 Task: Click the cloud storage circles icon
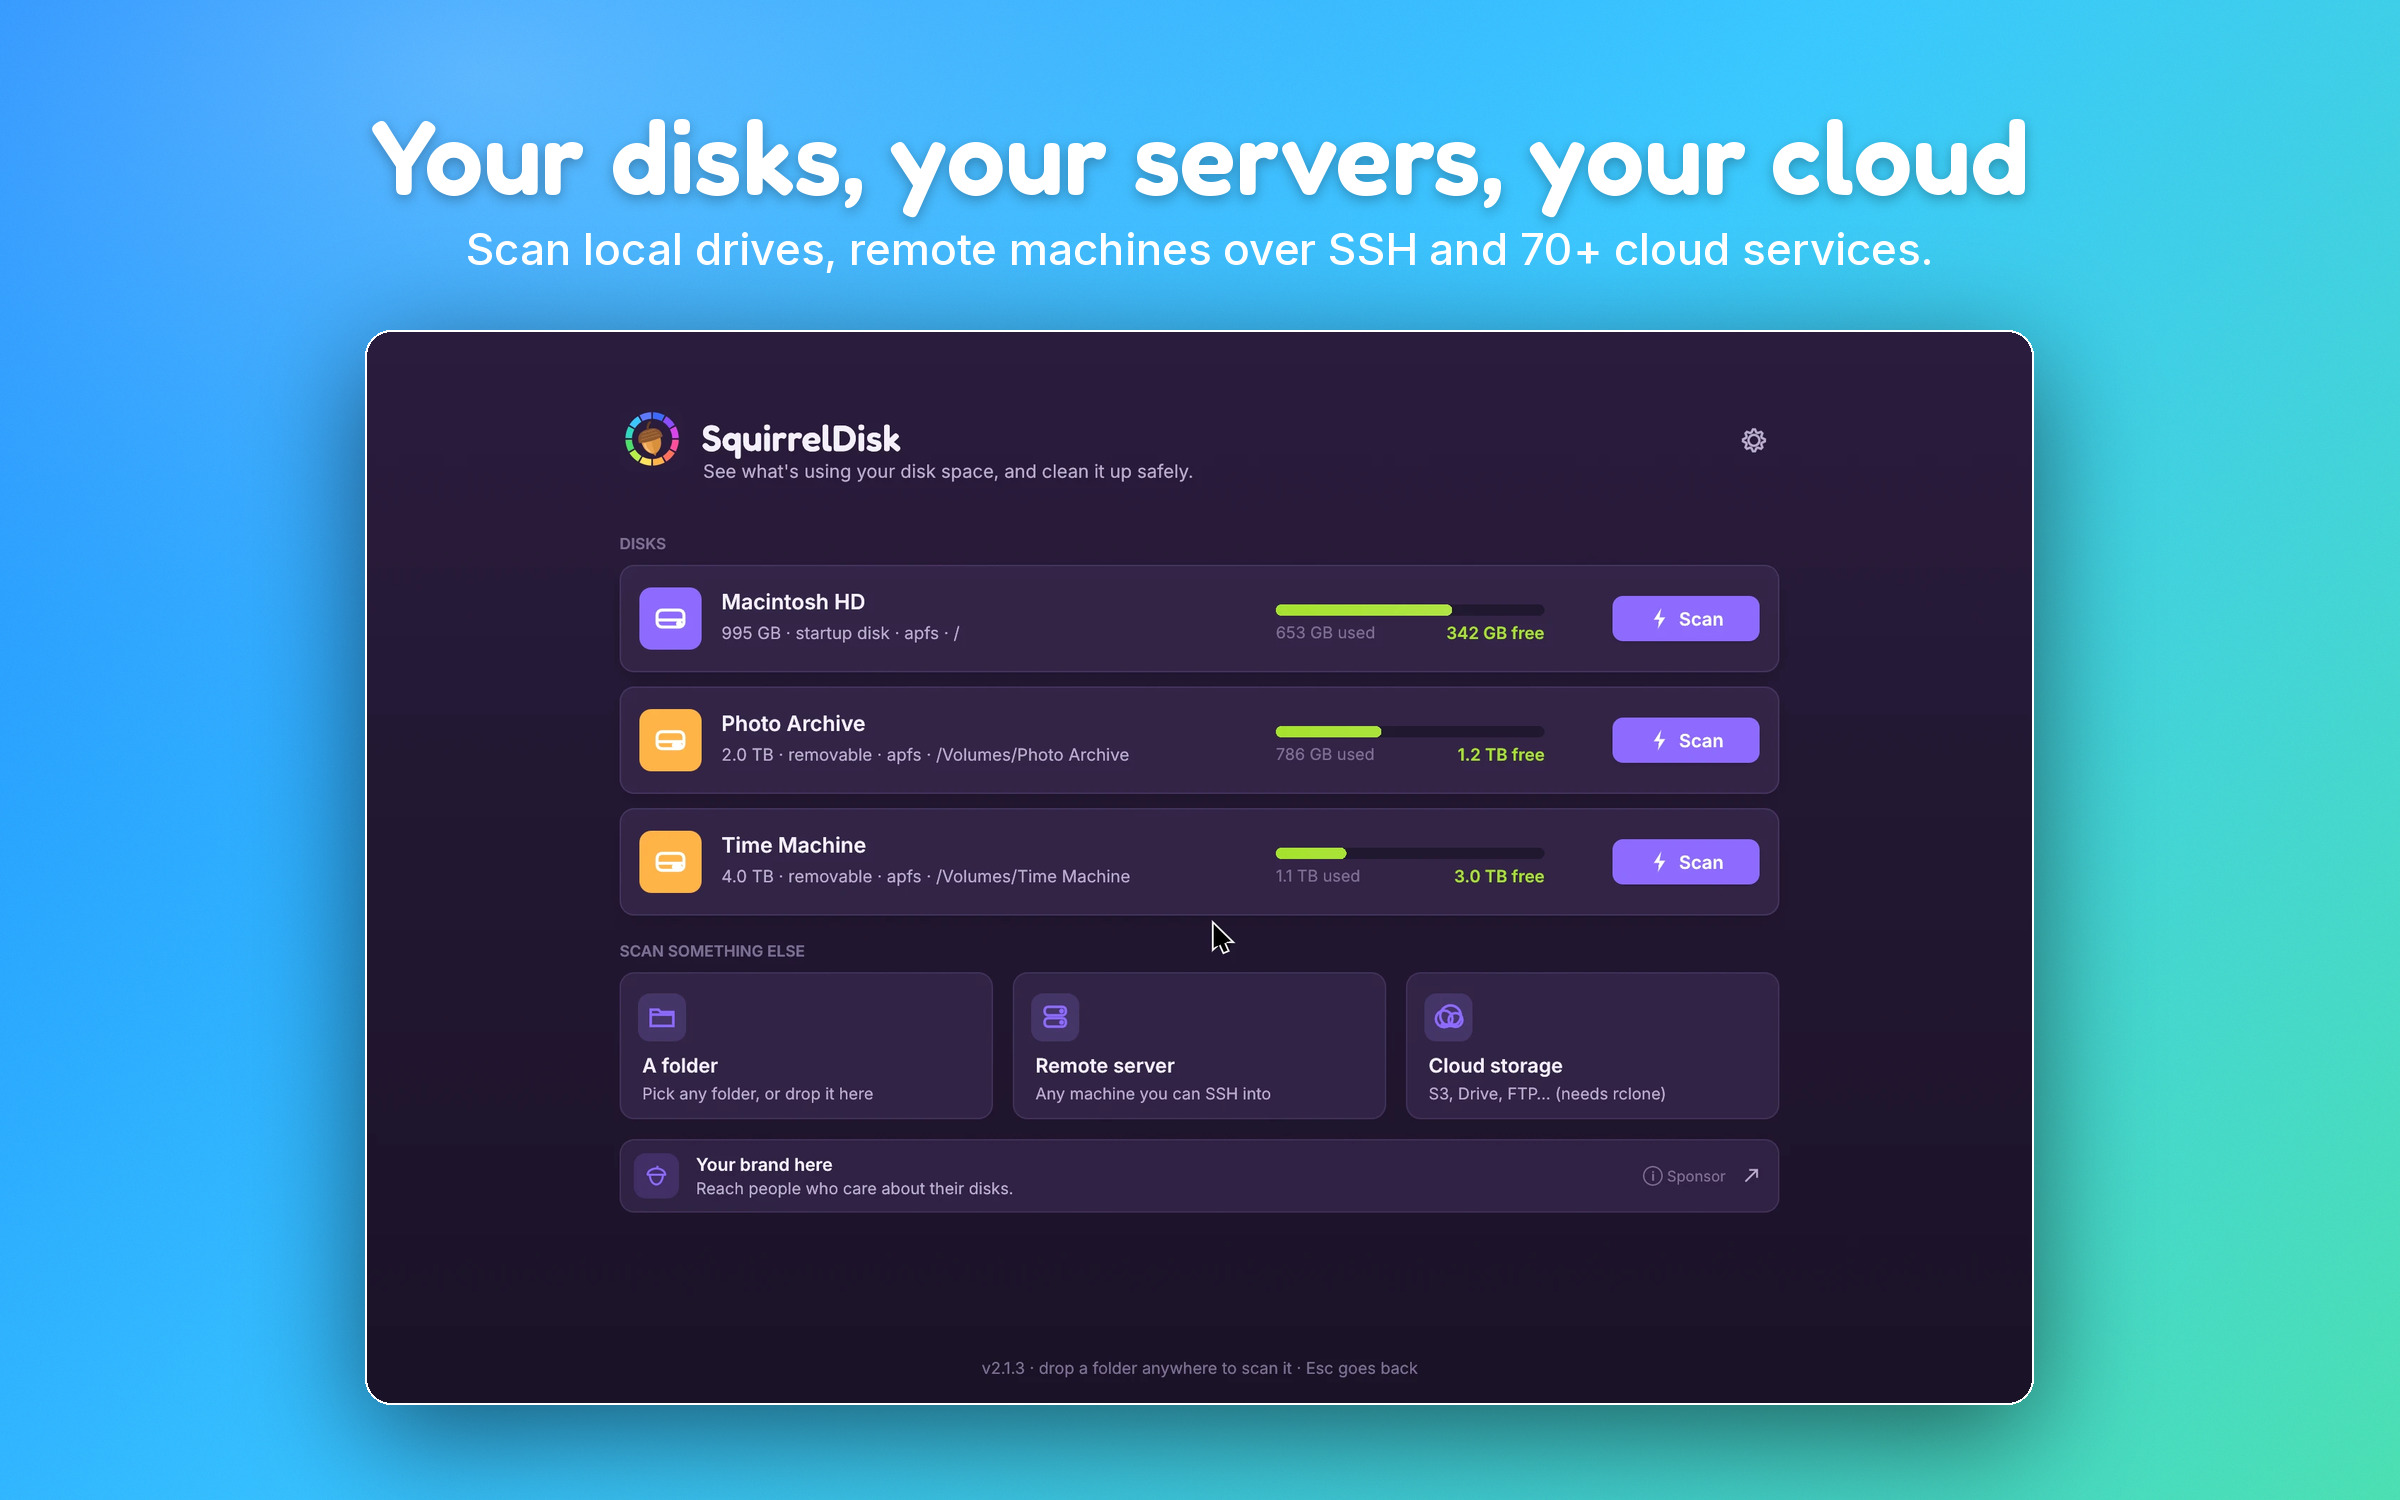[x=1448, y=1017]
